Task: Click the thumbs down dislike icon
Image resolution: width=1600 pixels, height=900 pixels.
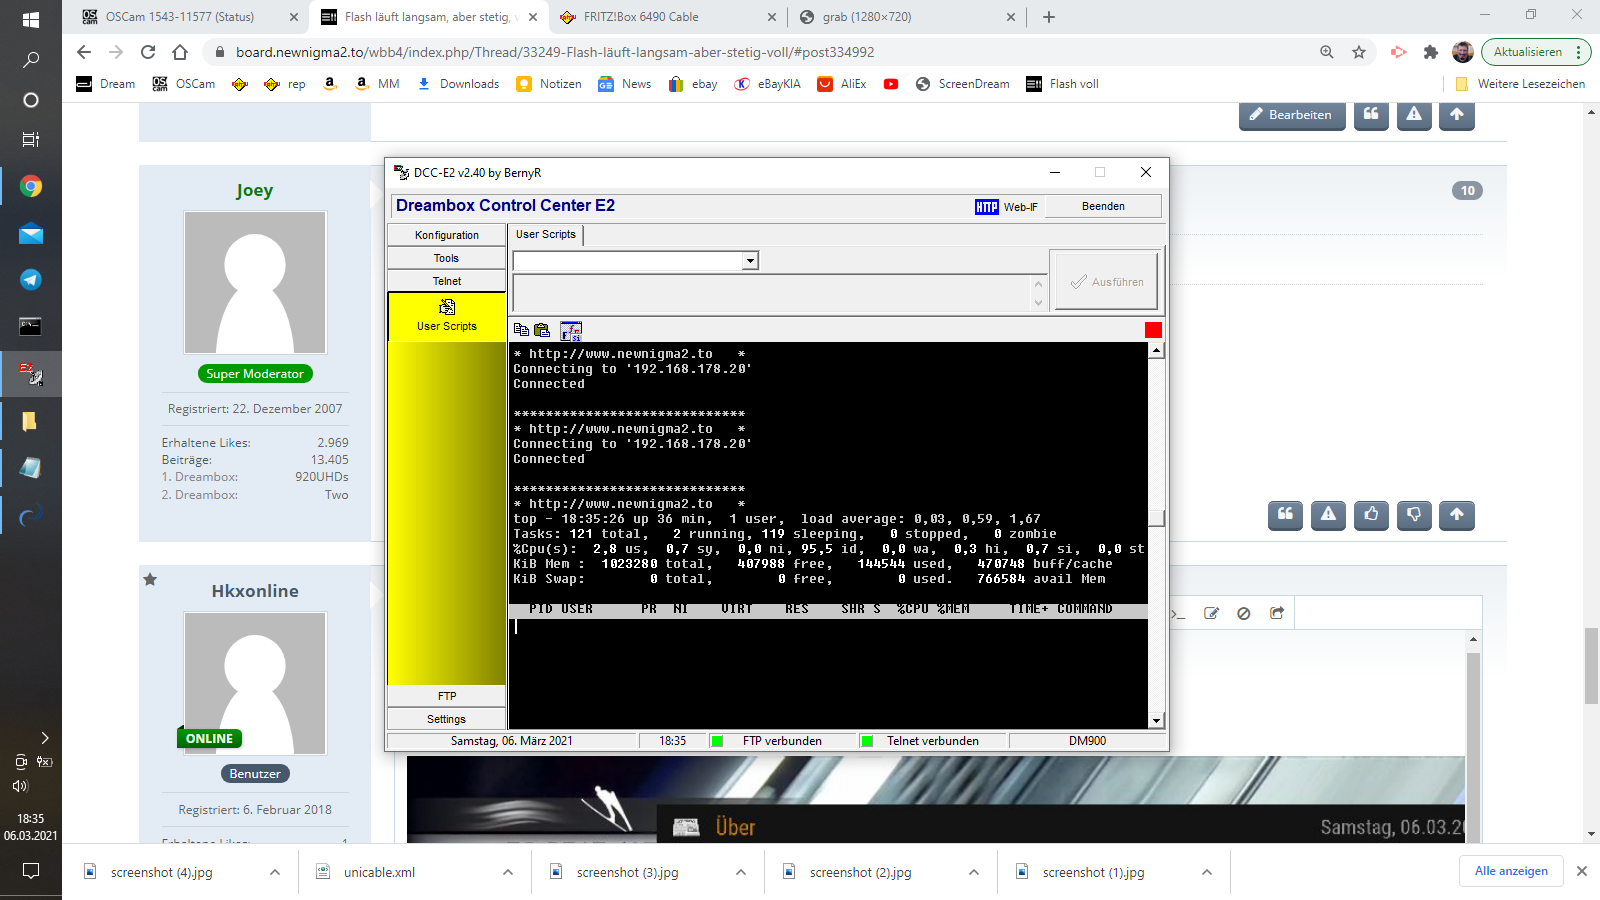Action: tap(1414, 515)
